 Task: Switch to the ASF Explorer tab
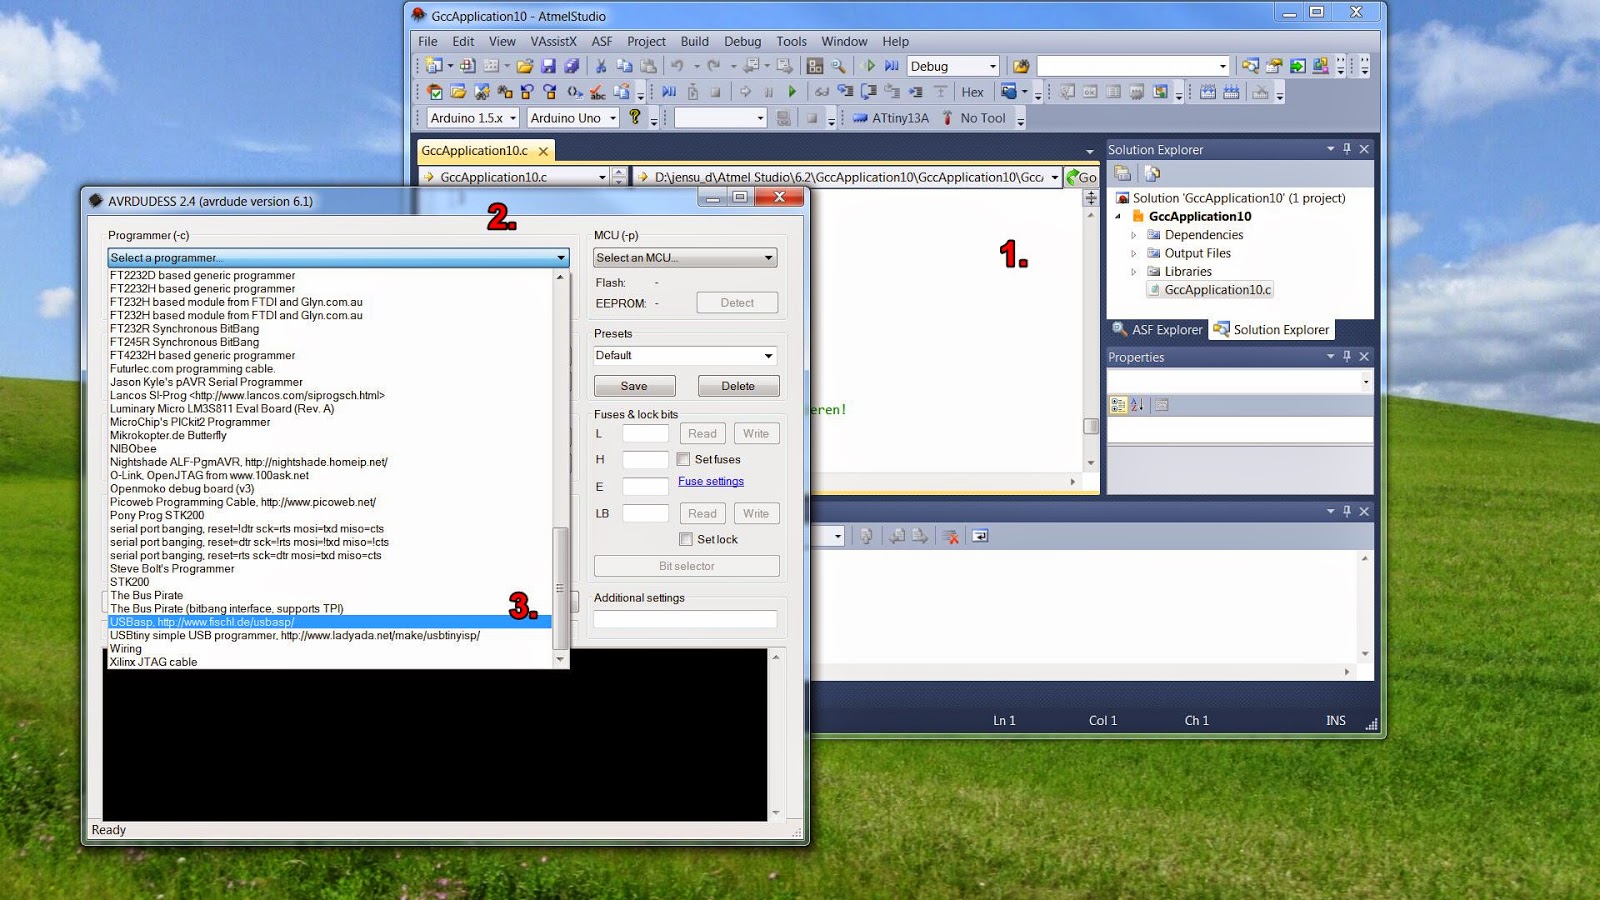pos(1157,330)
